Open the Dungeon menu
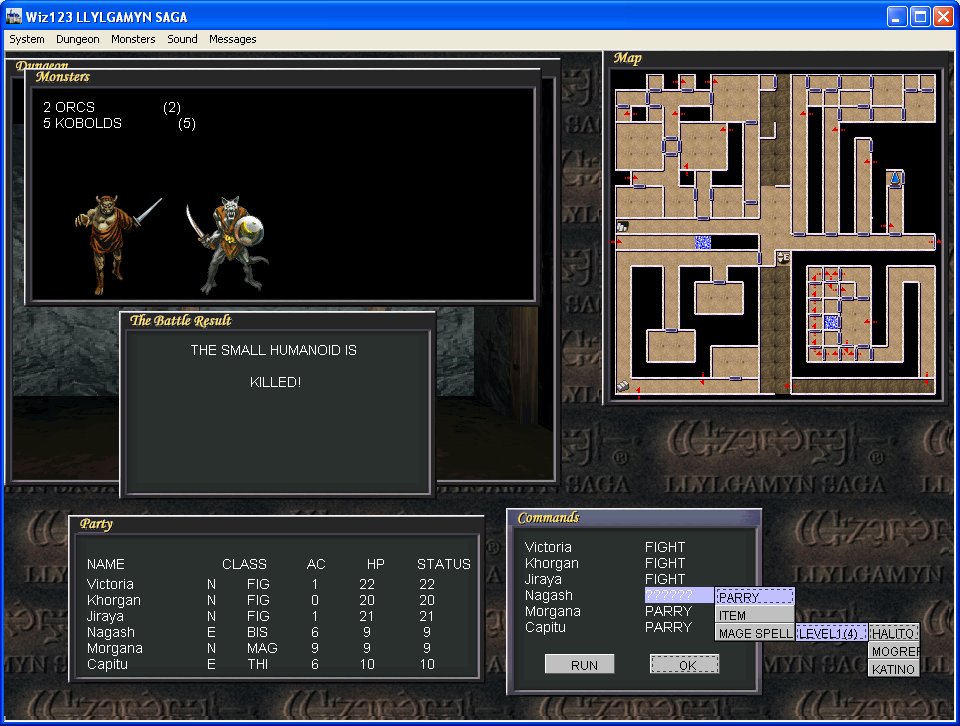 78,39
